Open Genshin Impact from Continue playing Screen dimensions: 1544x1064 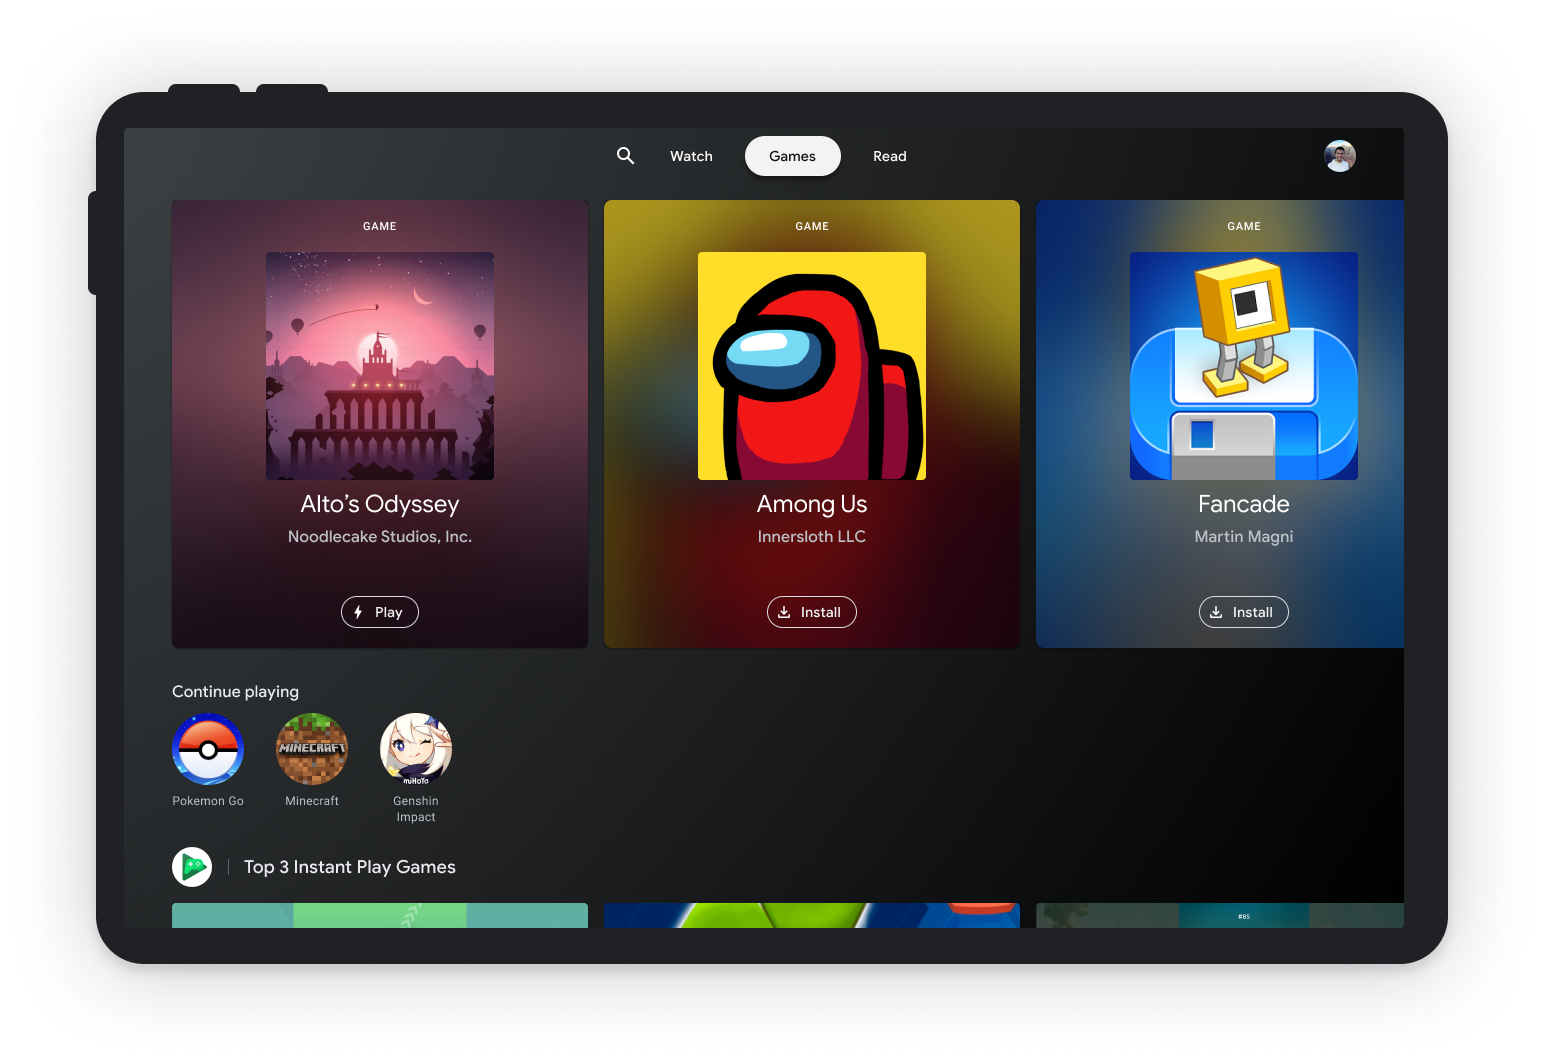(x=415, y=749)
